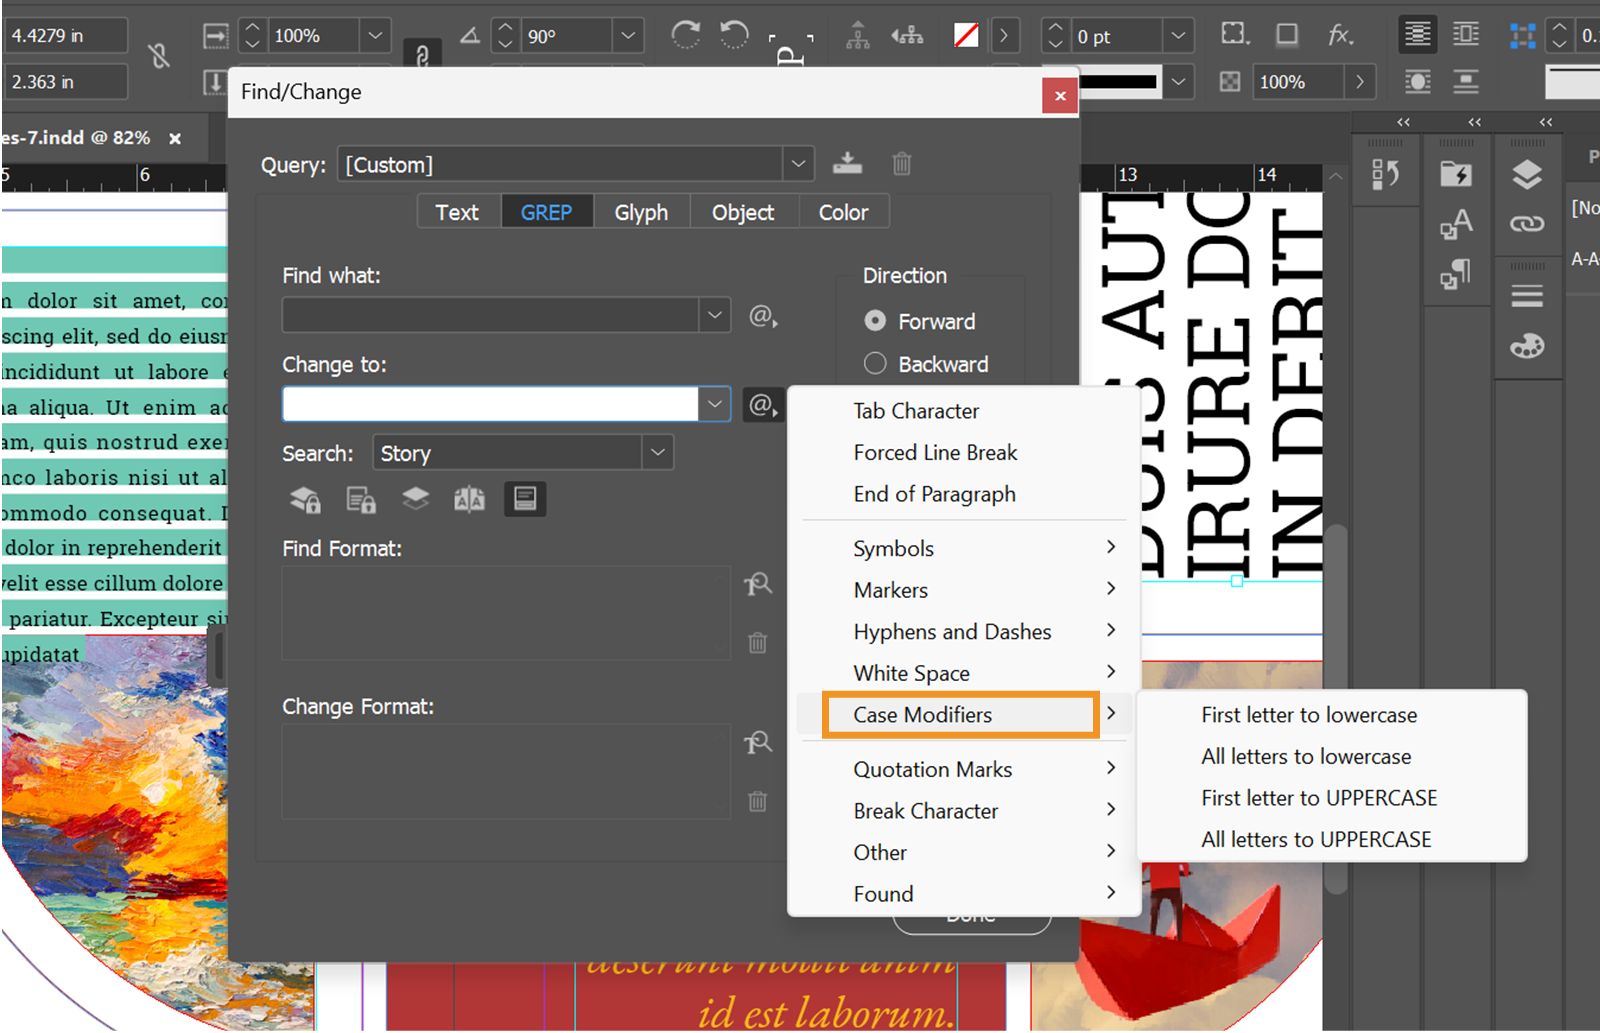
Task: Open the Paragraph Styles panel
Action: tap(1456, 272)
